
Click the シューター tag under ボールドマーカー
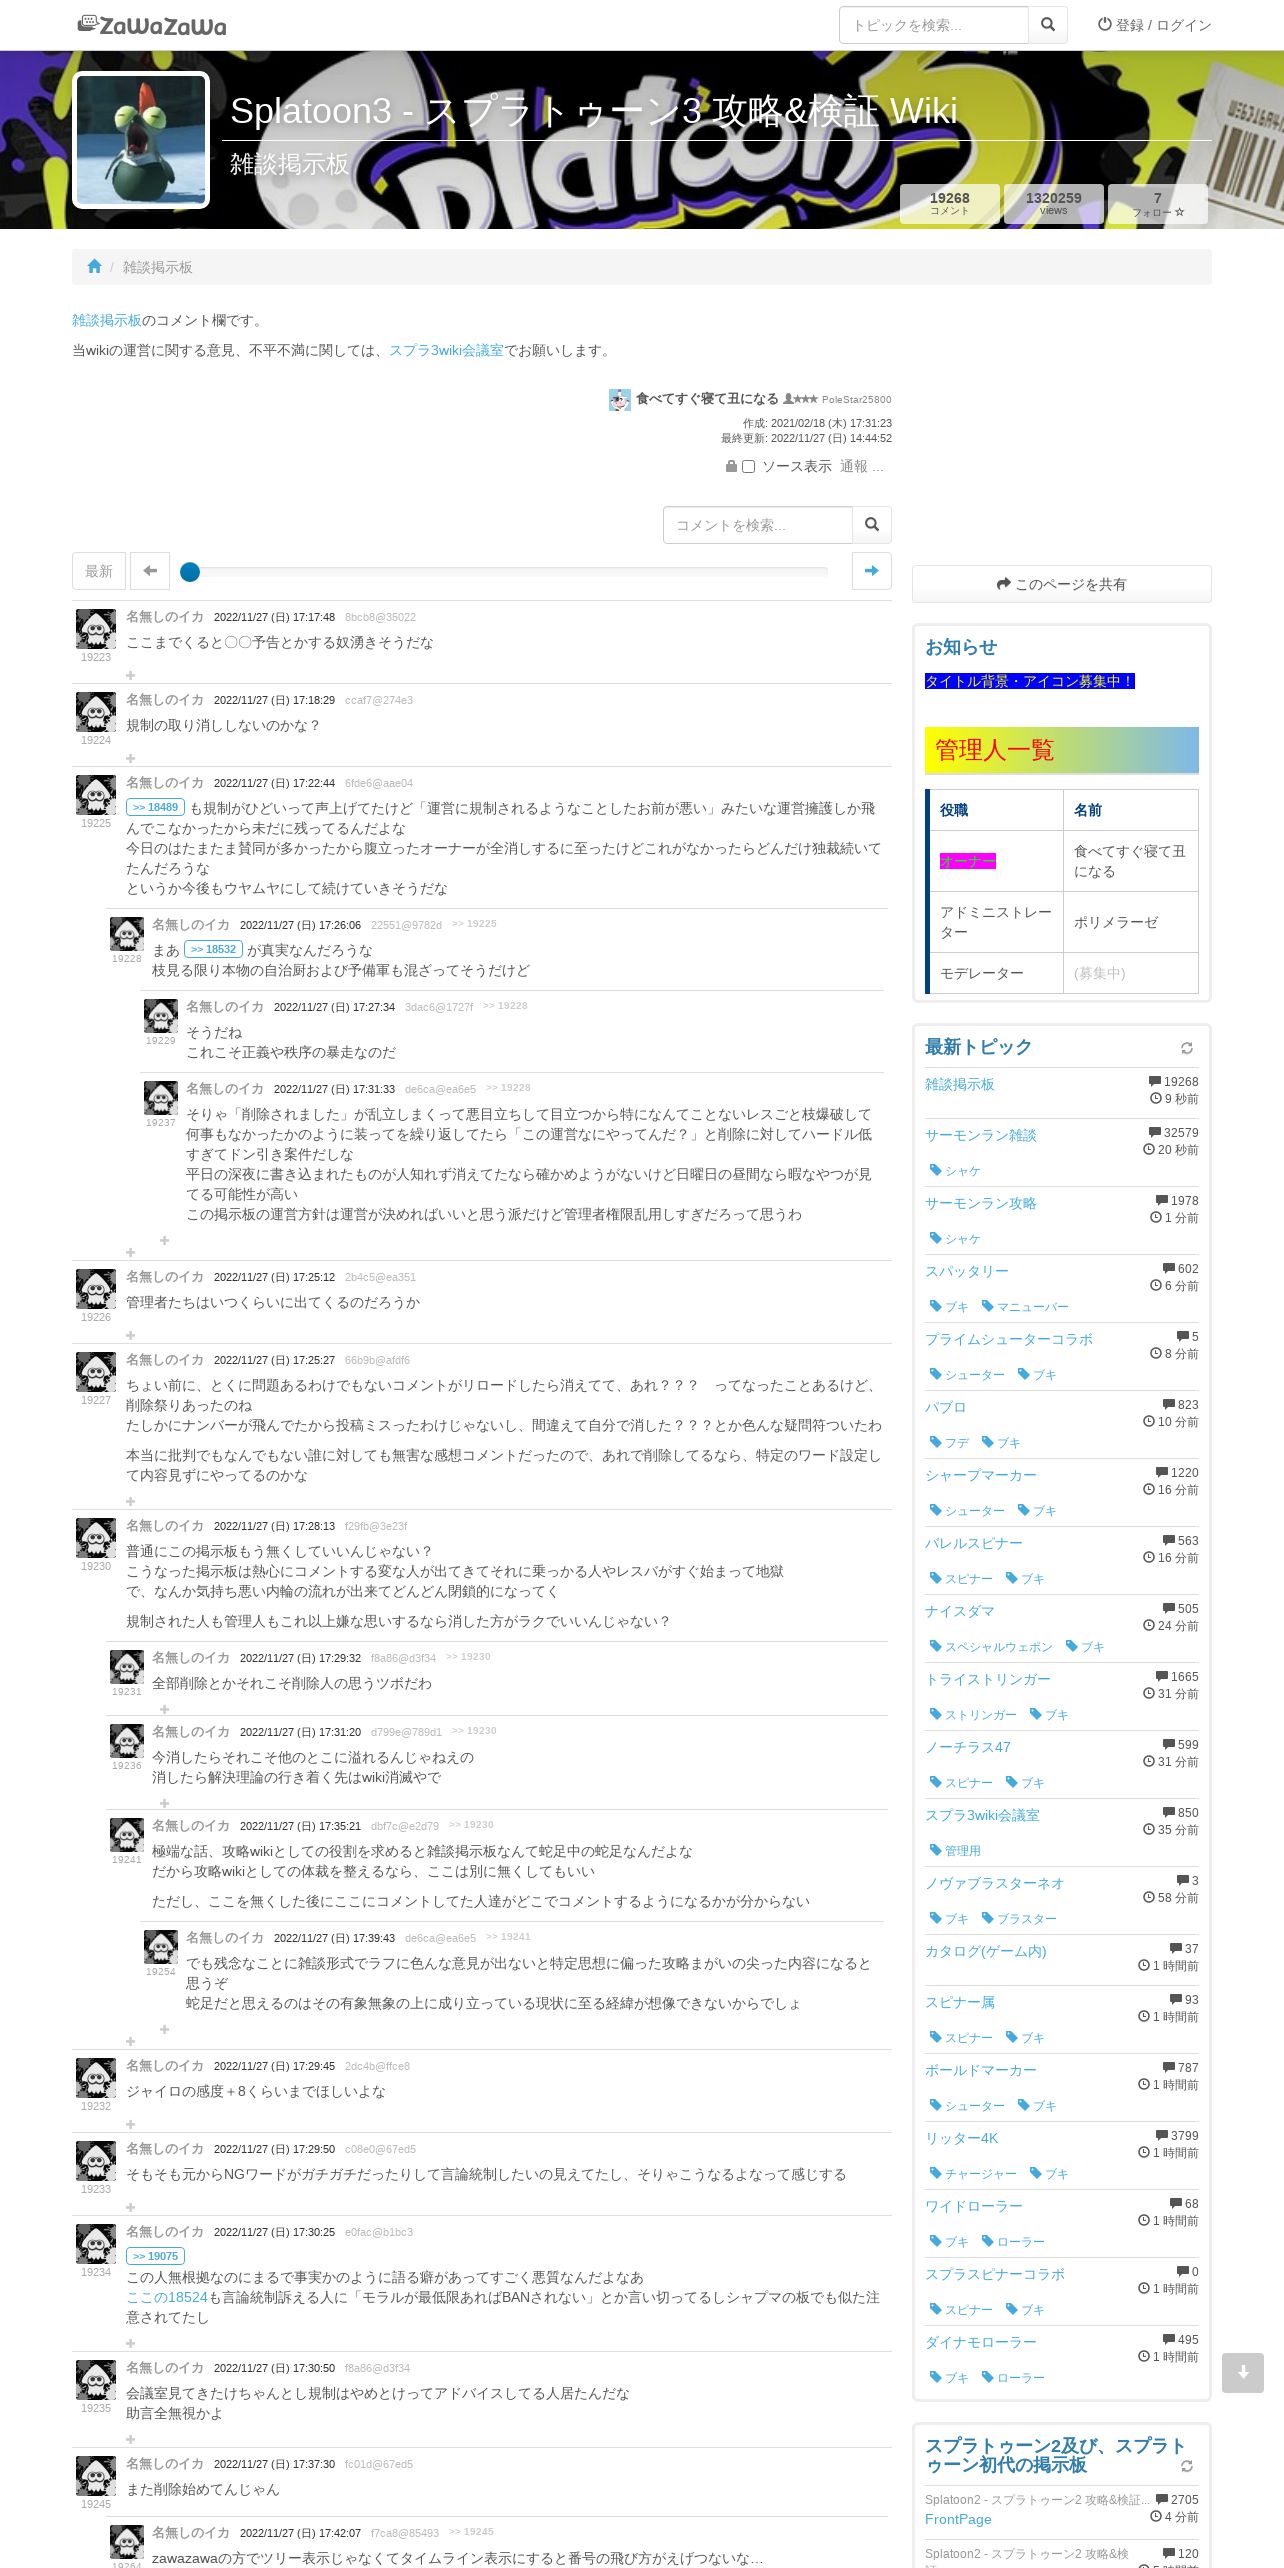pyautogui.click(x=967, y=2105)
